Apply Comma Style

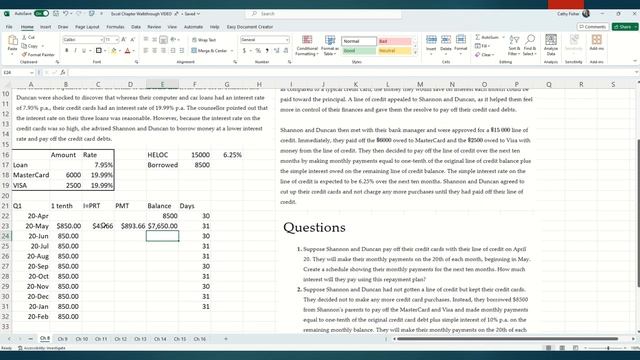coord(267,51)
